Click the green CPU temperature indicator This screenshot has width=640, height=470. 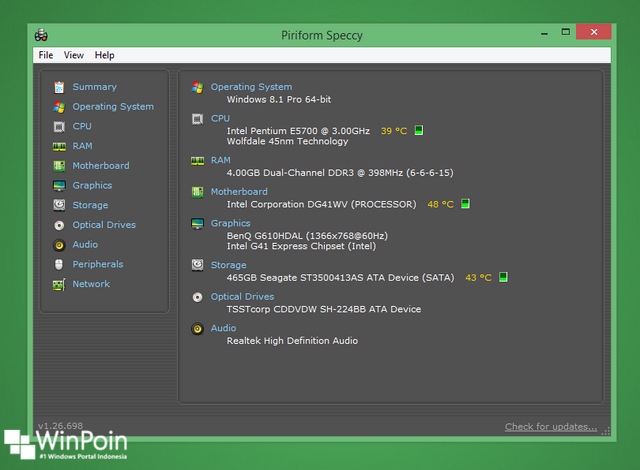pyautogui.click(x=419, y=130)
